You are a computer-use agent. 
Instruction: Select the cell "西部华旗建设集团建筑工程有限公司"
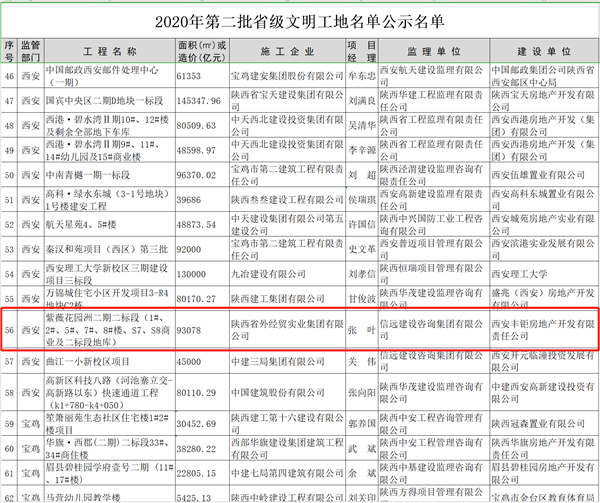[287, 449]
